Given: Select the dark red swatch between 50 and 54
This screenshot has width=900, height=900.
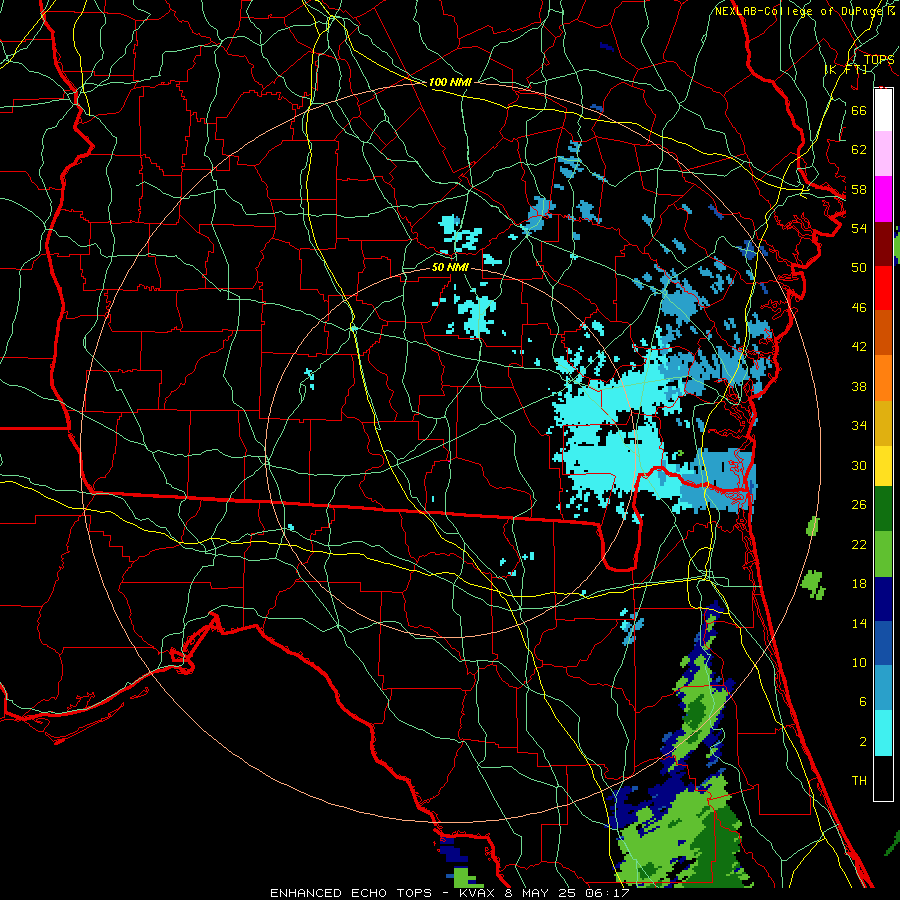Looking at the screenshot, I should pyautogui.click(x=883, y=244).
